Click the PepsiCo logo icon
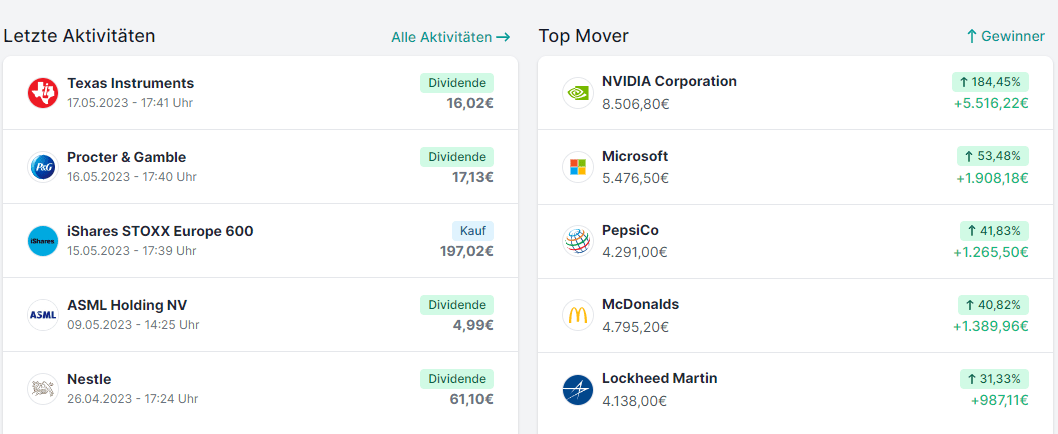The image size is (1058, 434). tap(578, 241)
